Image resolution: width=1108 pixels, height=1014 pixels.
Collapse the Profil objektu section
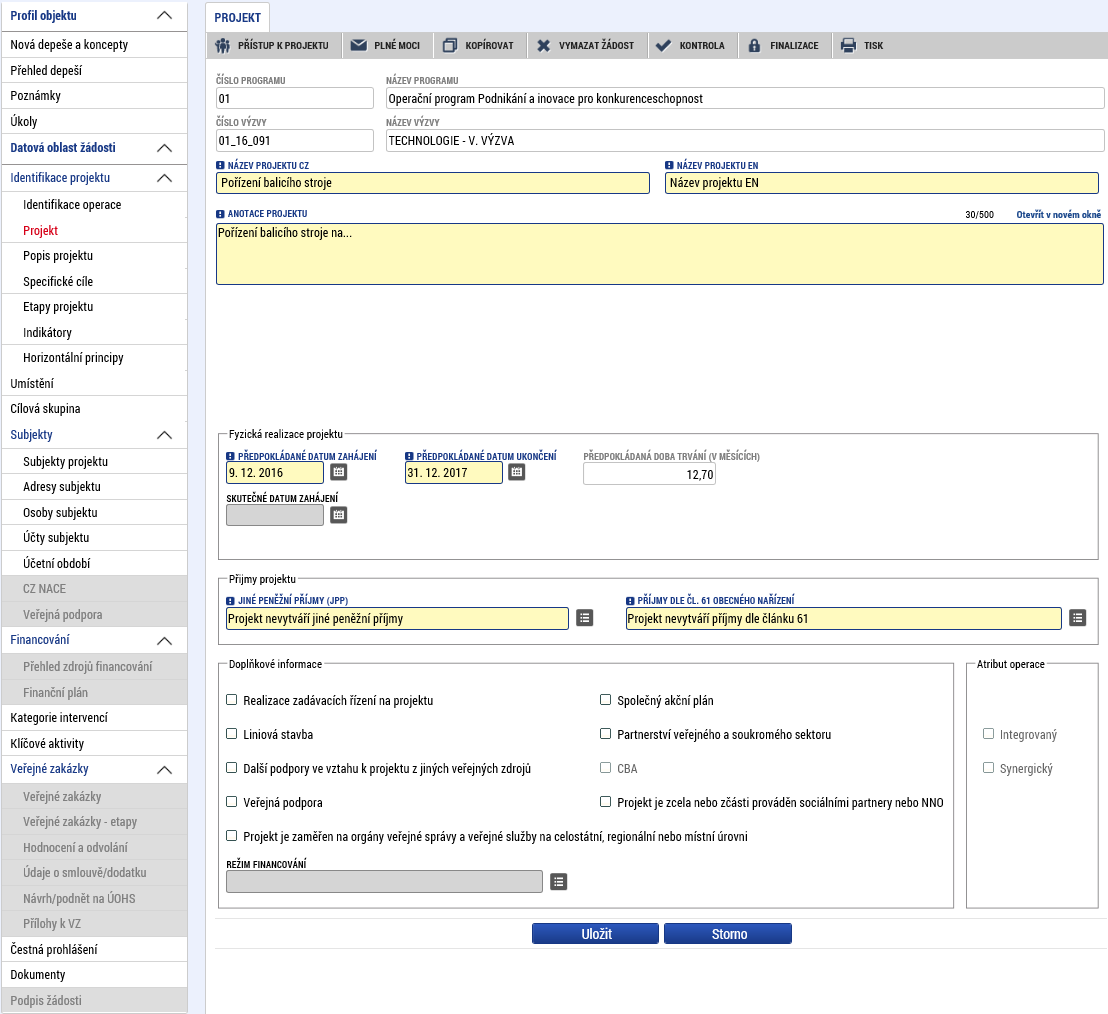pos(164,16)
